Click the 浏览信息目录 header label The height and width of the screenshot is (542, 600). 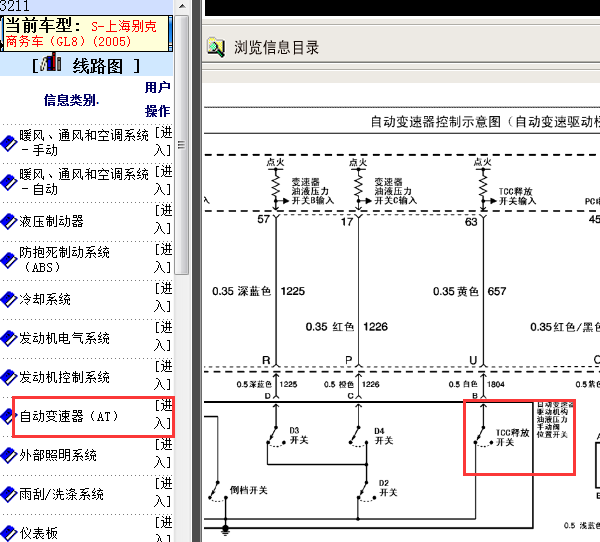pyautogui.click(x=276, y=48)
